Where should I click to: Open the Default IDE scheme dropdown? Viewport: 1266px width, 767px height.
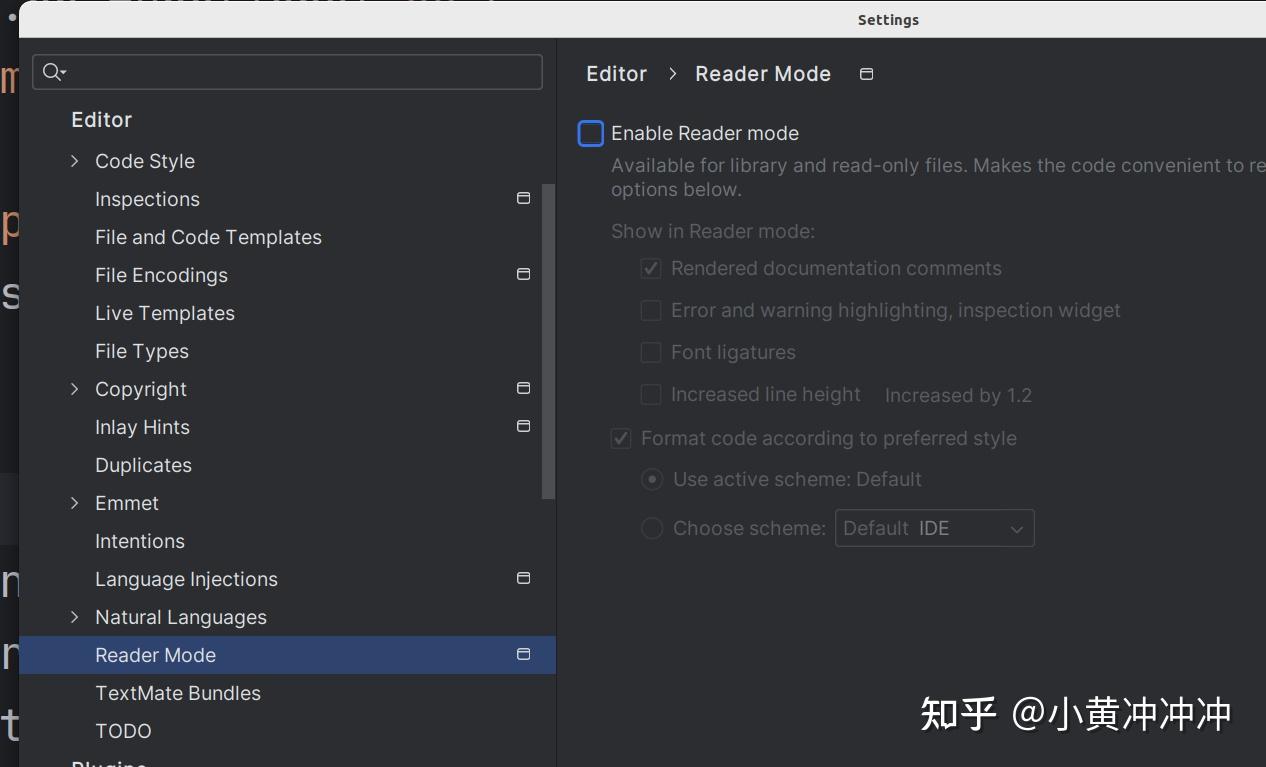point(934,528)
